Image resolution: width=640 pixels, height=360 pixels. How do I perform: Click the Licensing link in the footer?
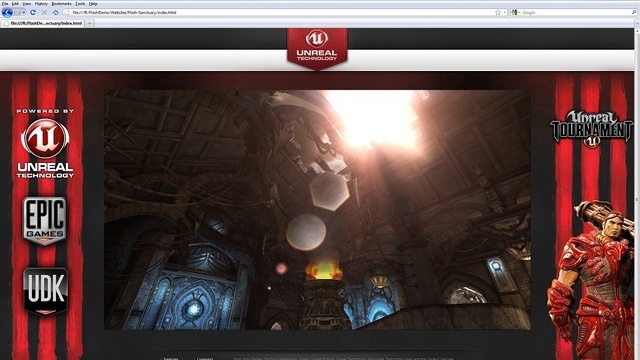[x=204, y=358]
